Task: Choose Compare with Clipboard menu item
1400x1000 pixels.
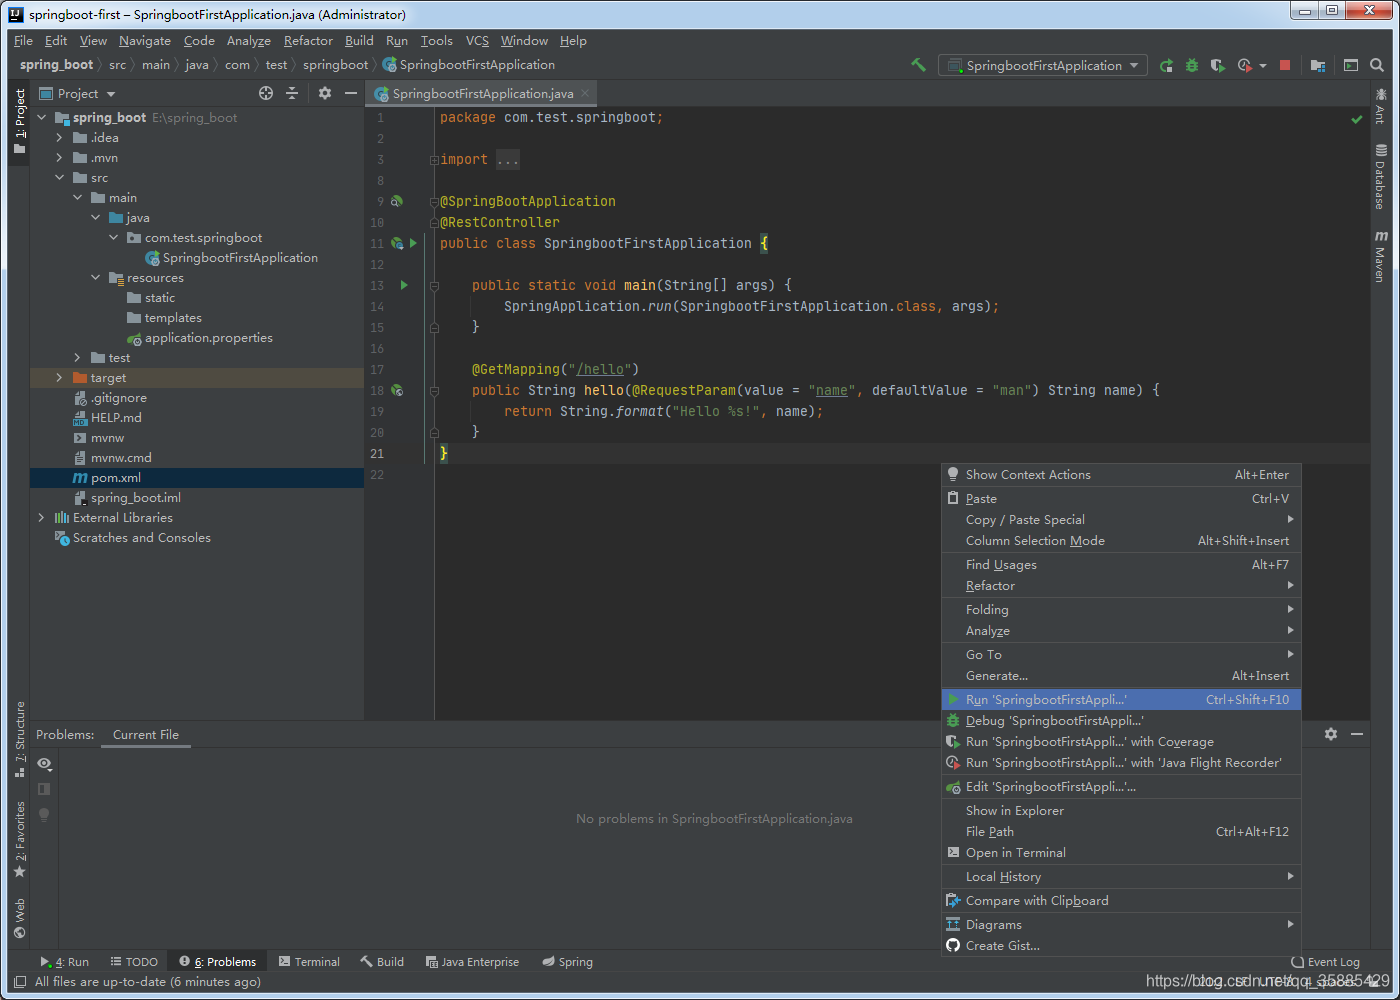Action: coord(1121,901)
